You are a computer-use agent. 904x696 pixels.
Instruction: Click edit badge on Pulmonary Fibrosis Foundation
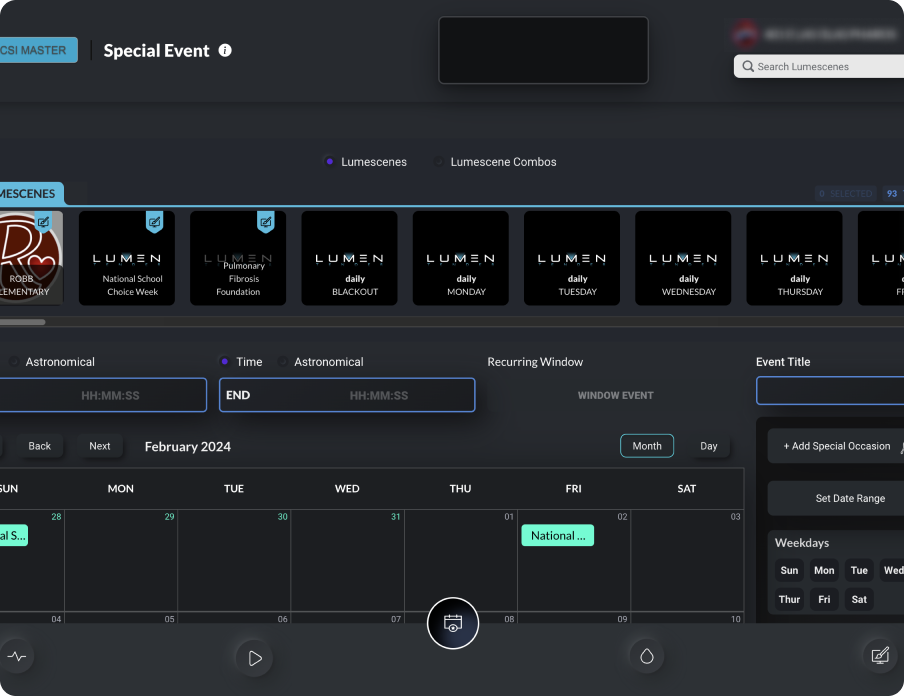pyautogui.click(x=266, y=221)
